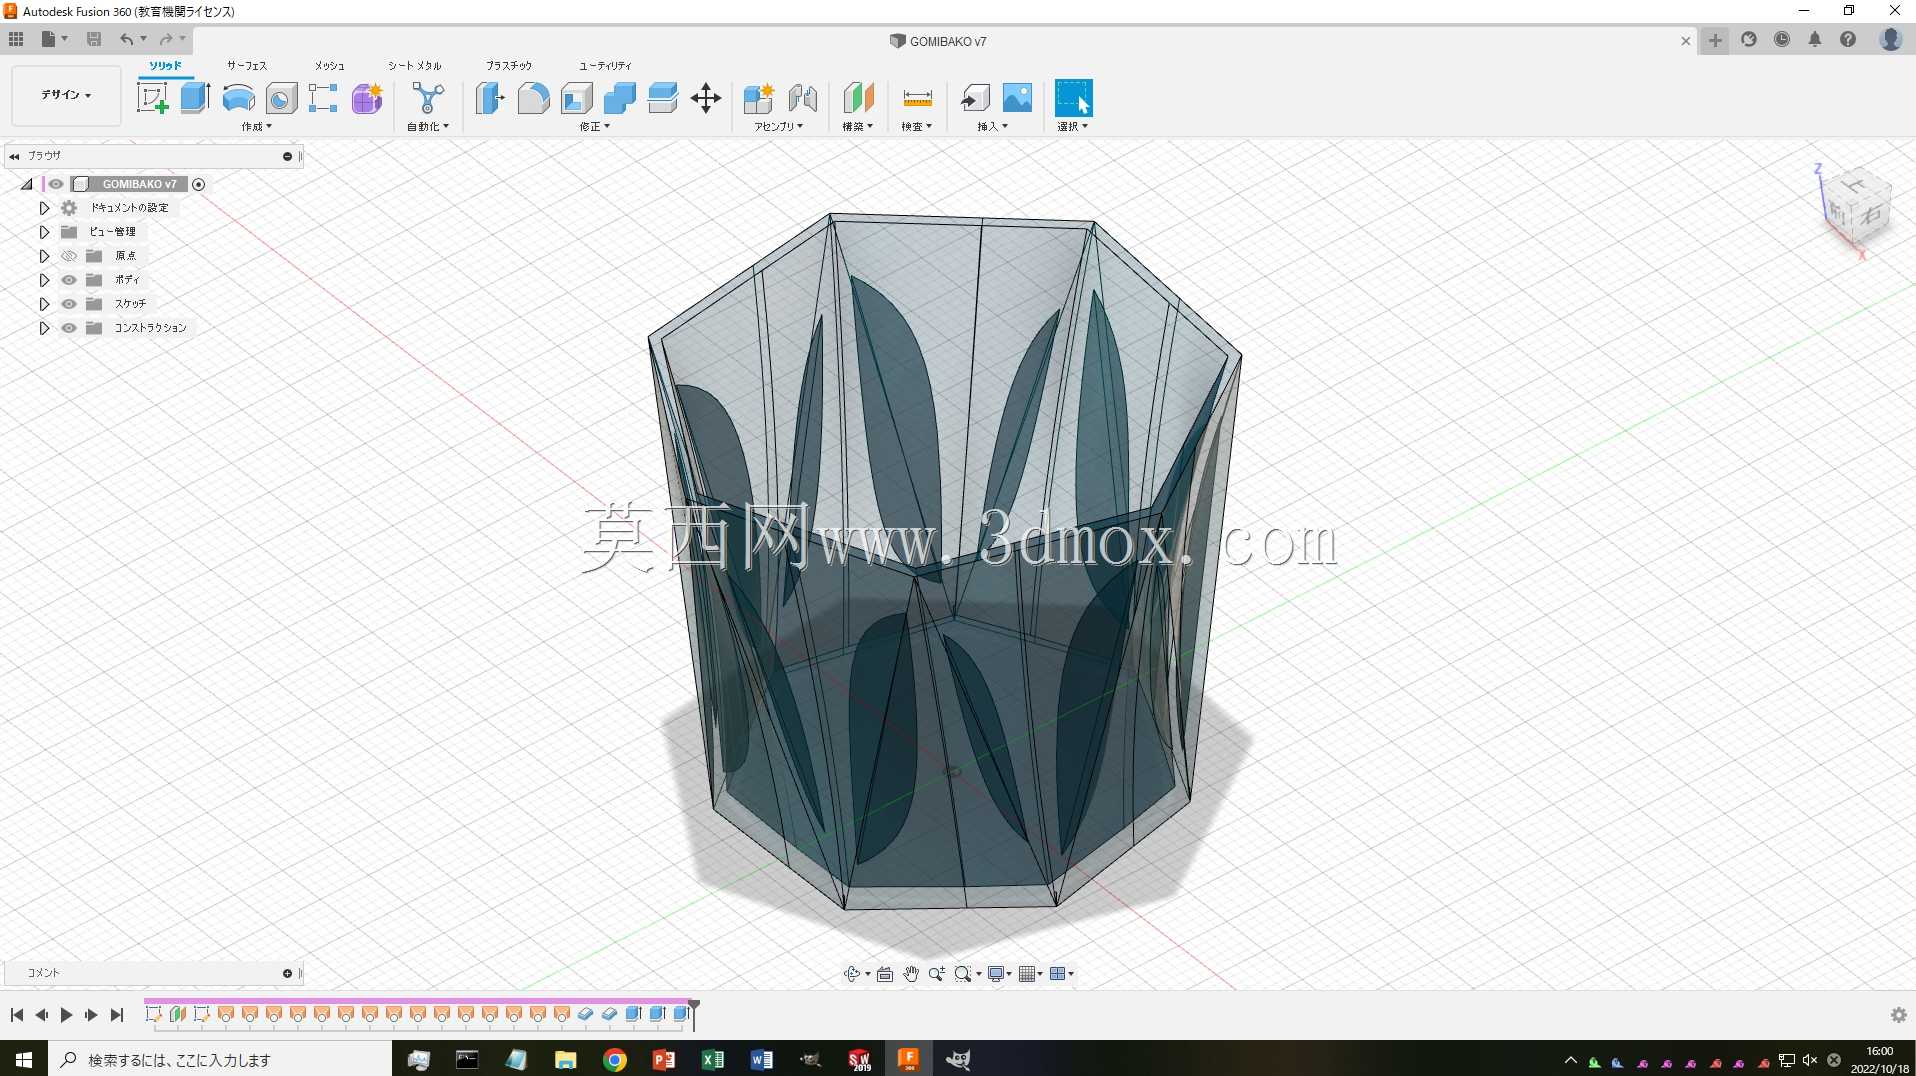Image resolution: width=1916 pixels, height=1076 pixels.
Task: Select the Move/Copy tool
Action: [x=706, y=98]
